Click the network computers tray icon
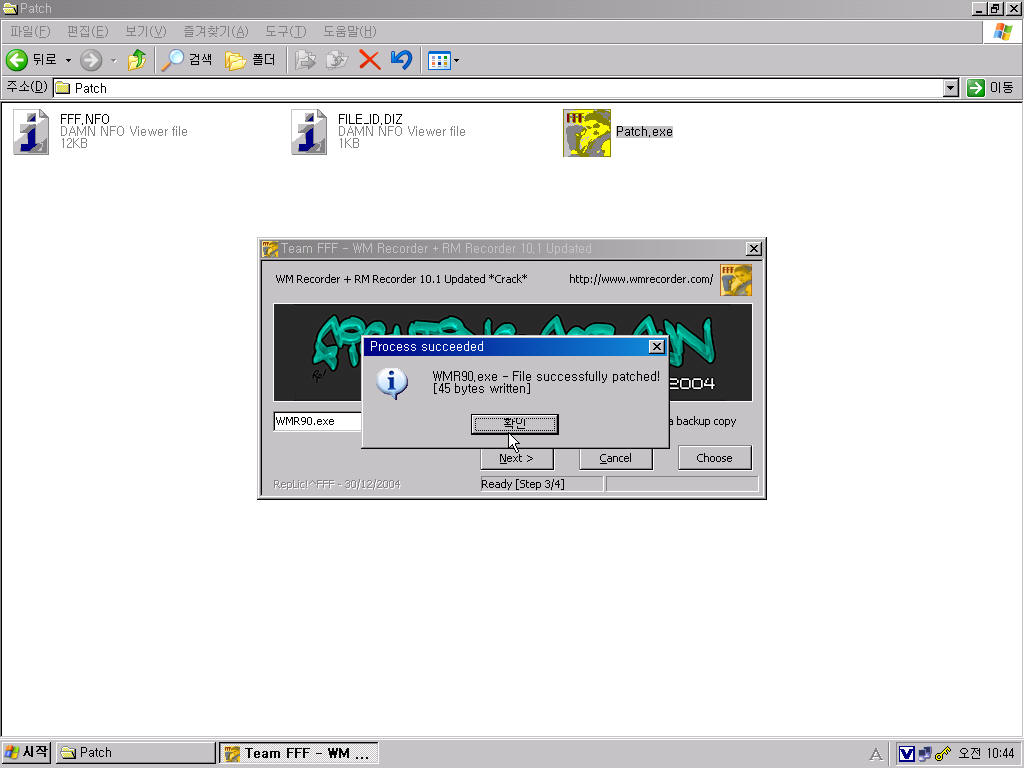Viewport: 1024px width, 768px height. point(925,754)
